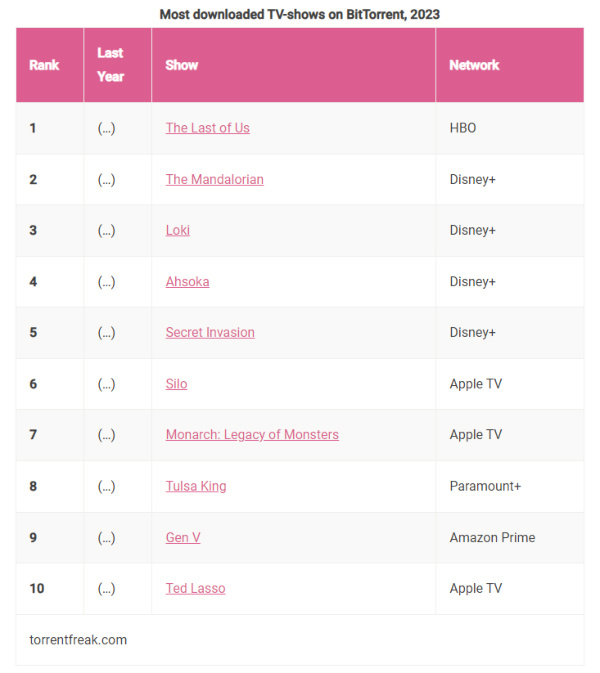Open the Silo show link
The width and height of the screenshot is (600, 673).
[x=176, y=384]
